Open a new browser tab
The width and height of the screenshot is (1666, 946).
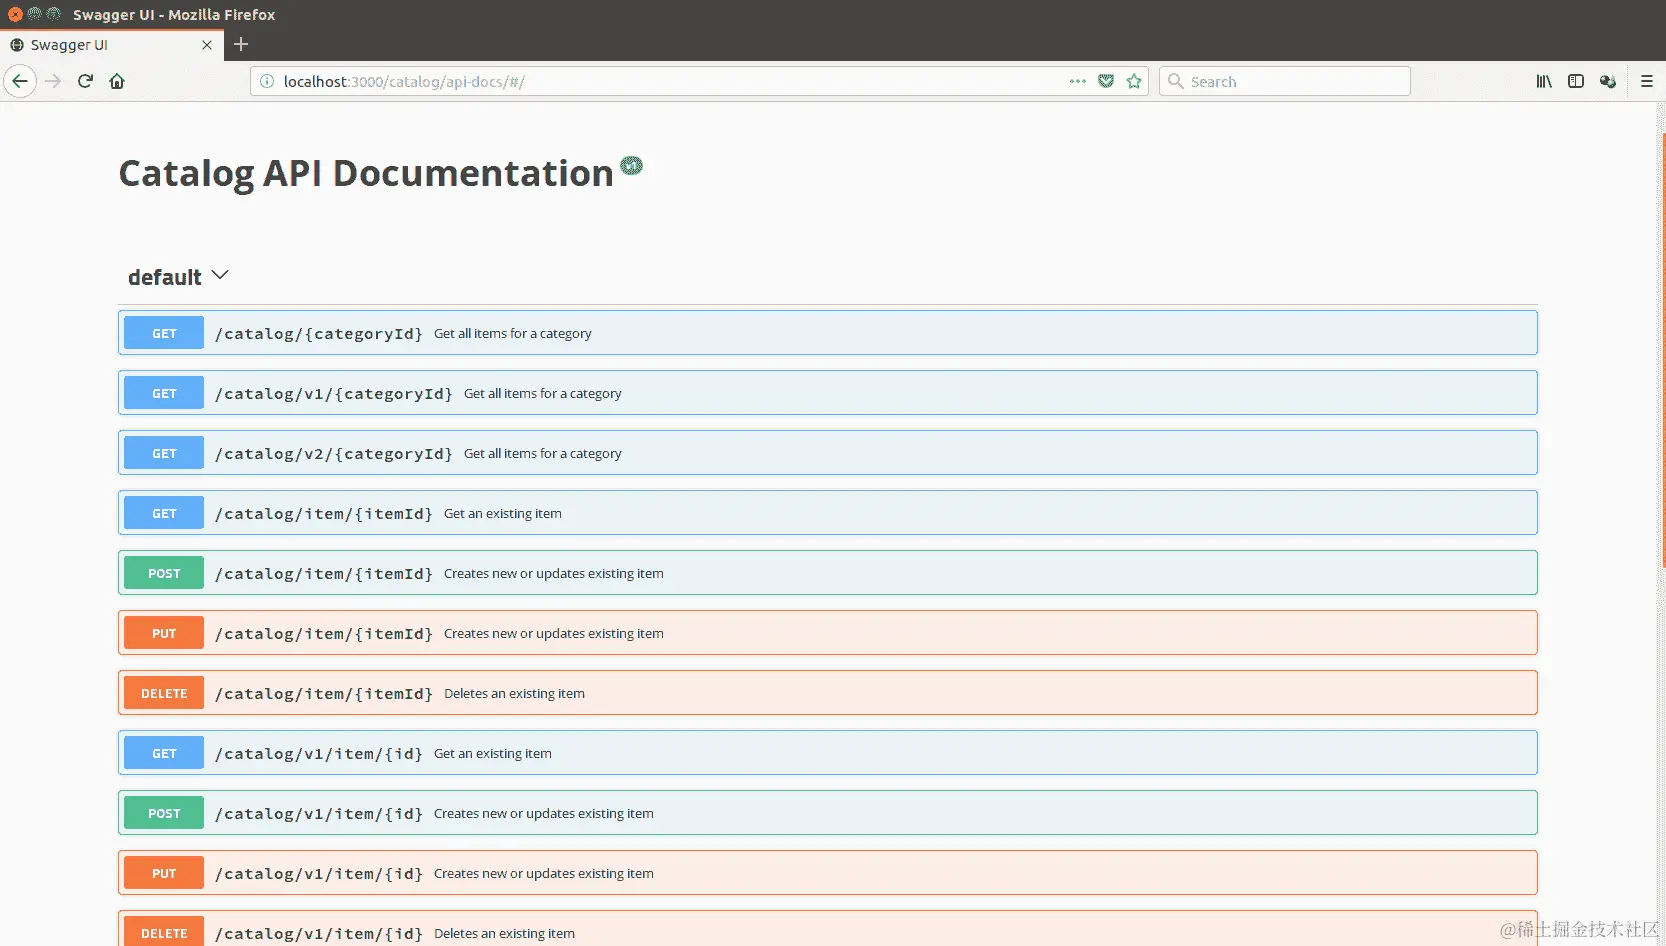point(241,44)
